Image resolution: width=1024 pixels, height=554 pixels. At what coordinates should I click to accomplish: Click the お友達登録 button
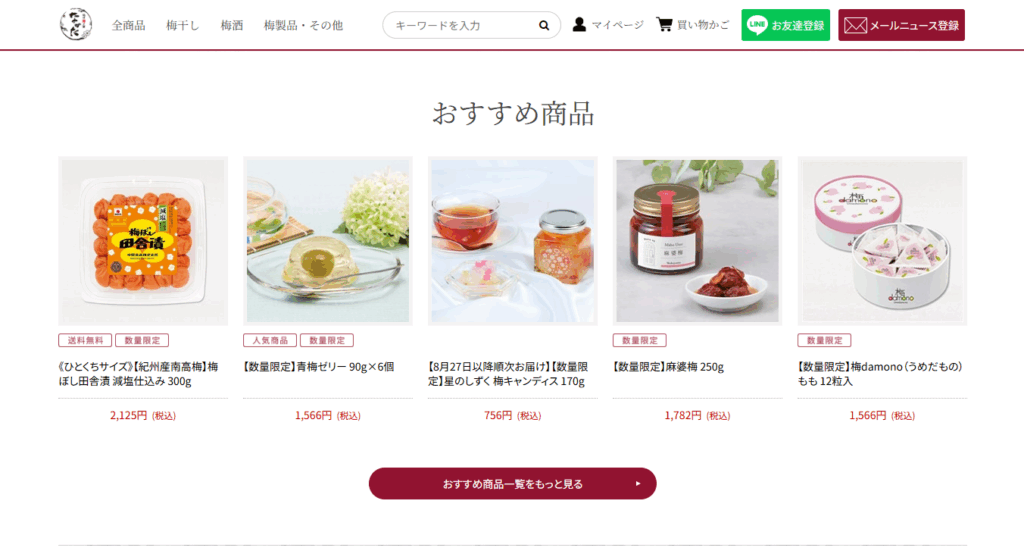pyautogui.click(x=786, y=25)
